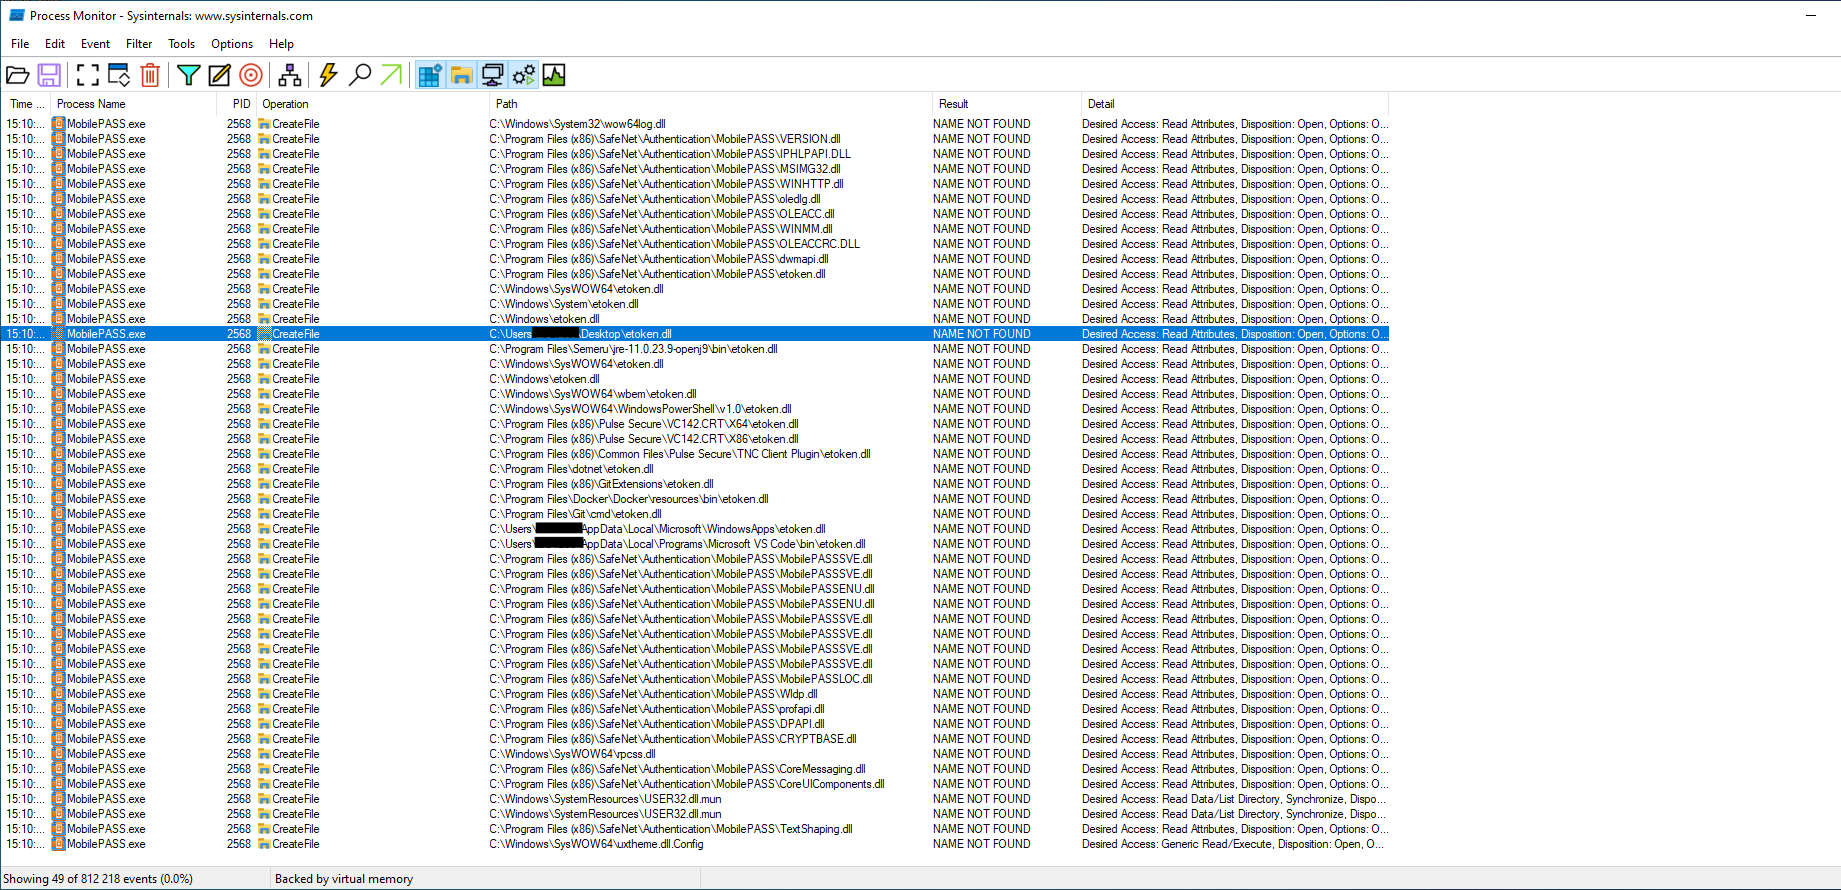Toggle autoscroll of events
The image size is (1841, 890).
[119, 75]
